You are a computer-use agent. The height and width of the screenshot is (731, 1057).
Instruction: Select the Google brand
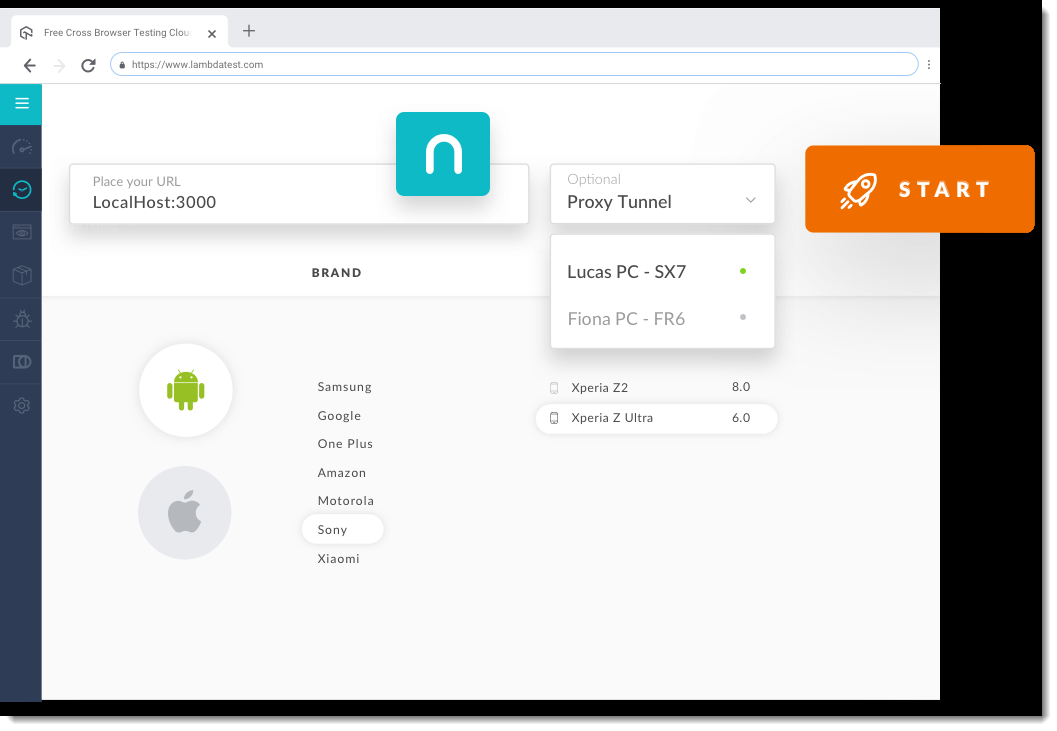[339, 416]
